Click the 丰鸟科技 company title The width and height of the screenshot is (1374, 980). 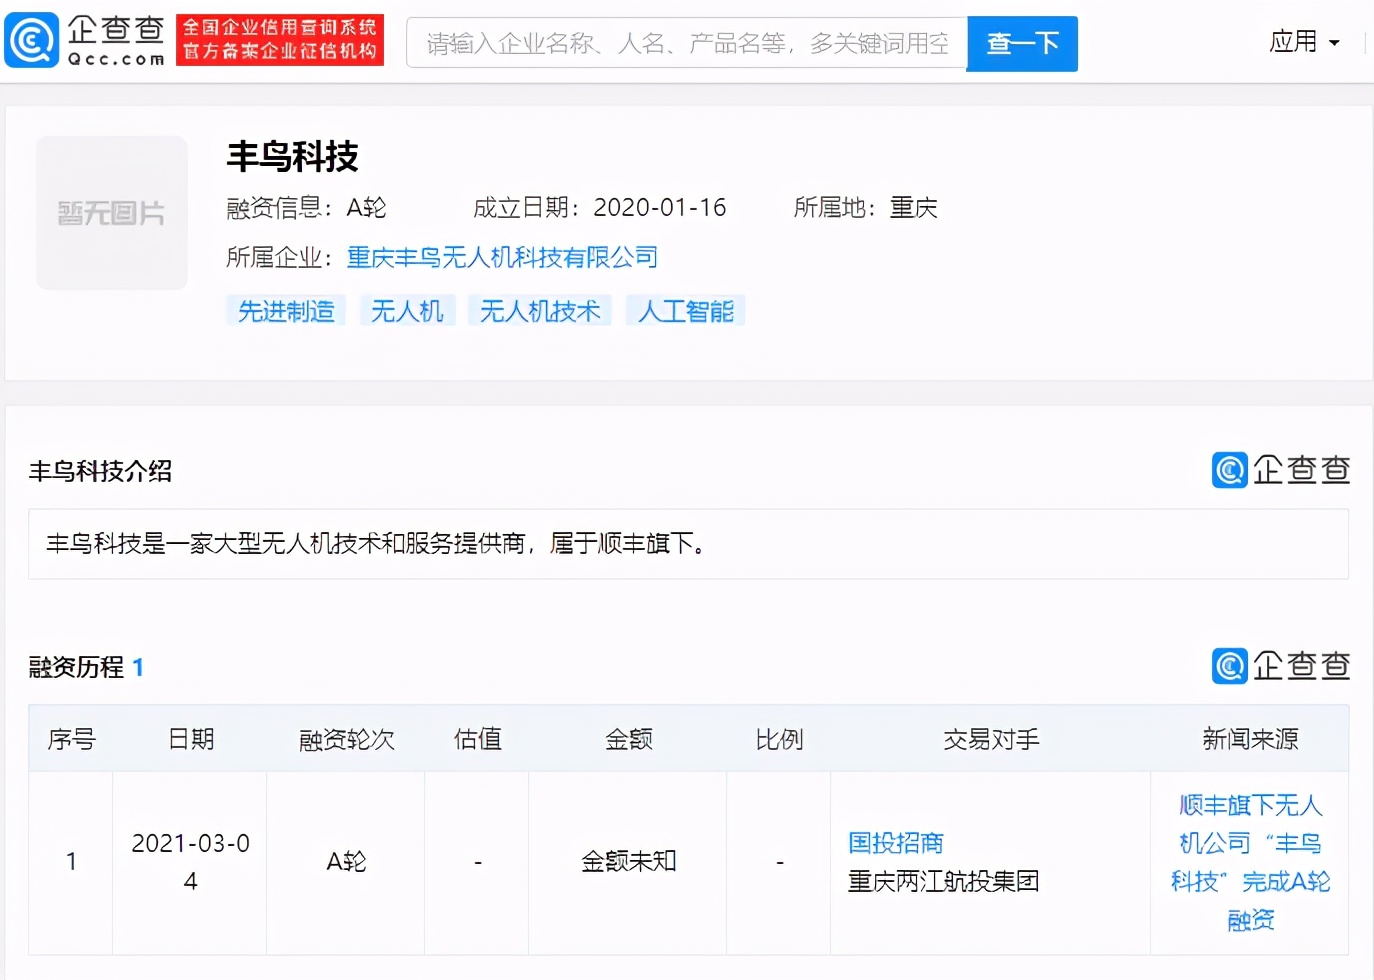coord(292,156)
